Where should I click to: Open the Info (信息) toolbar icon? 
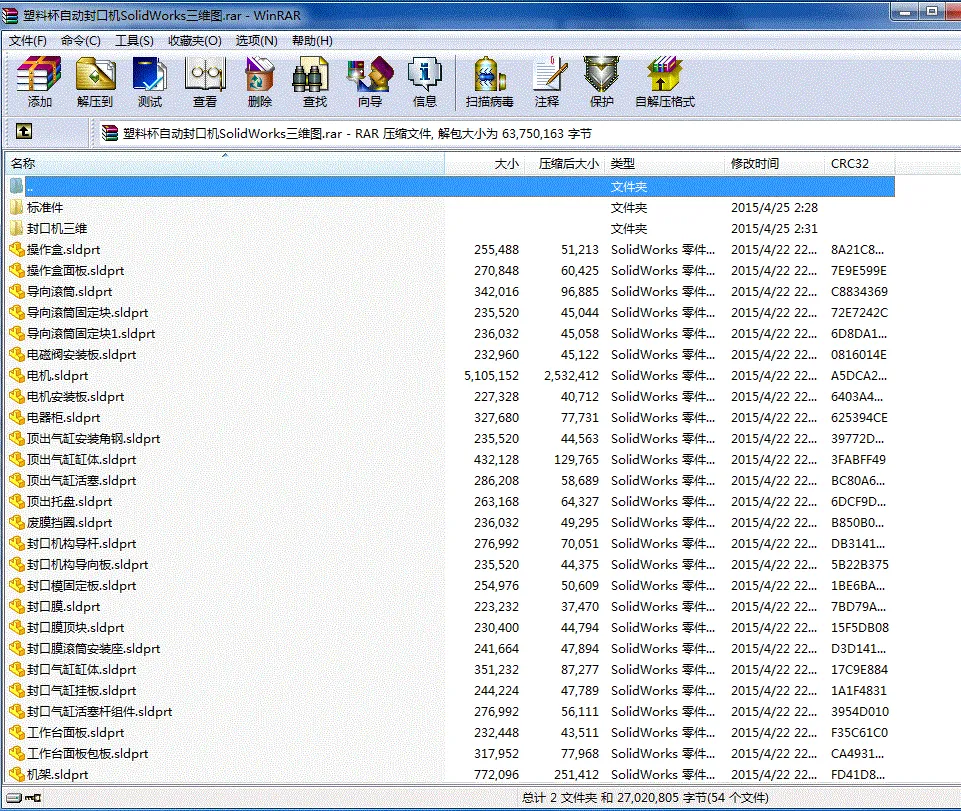click(x=425, y=74)
